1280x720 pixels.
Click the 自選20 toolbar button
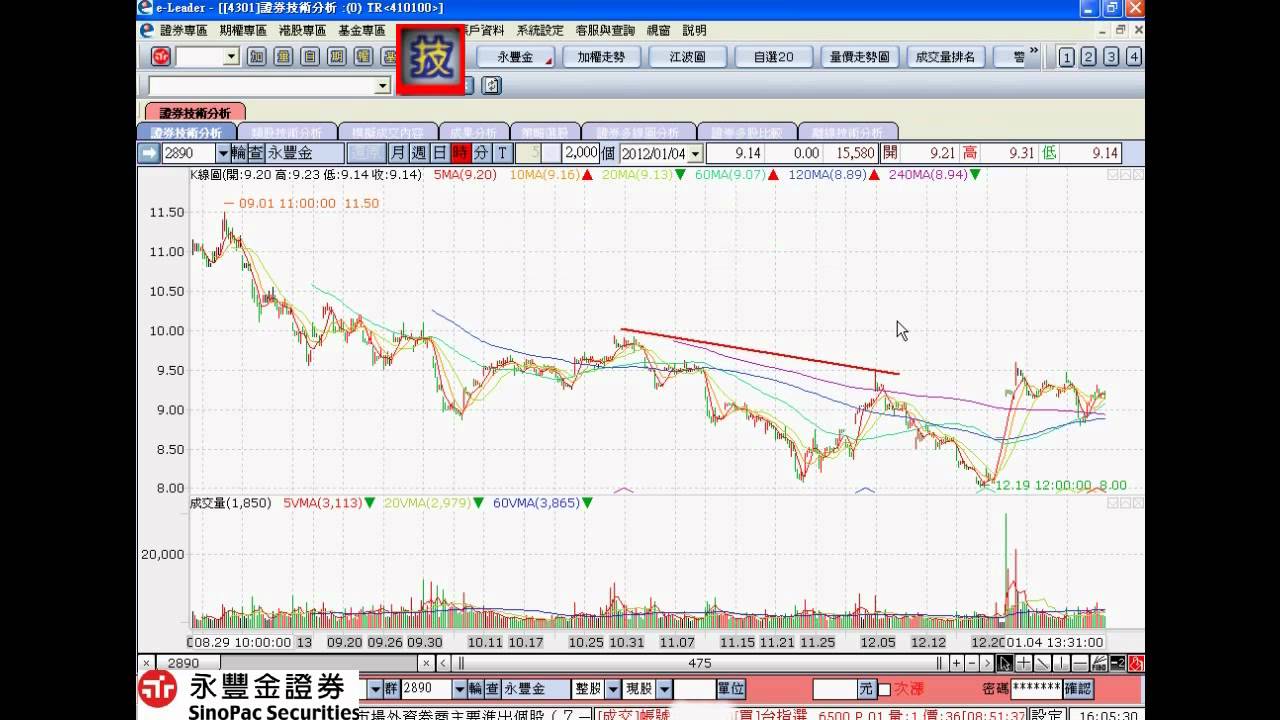773,57
